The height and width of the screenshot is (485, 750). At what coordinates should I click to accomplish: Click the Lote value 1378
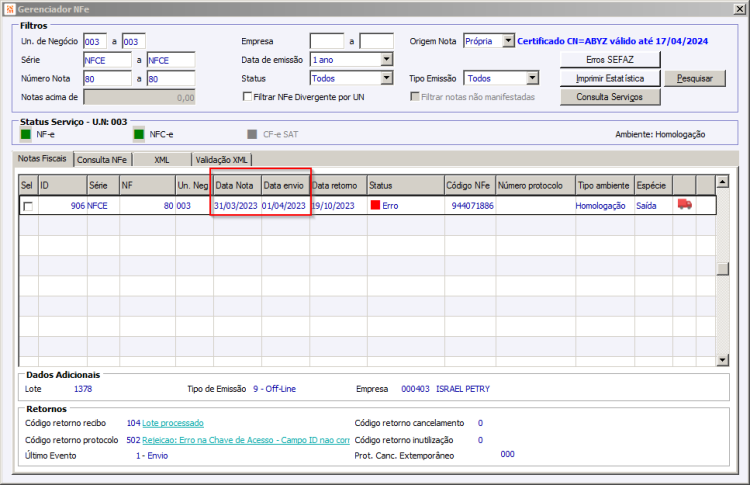tap(83, 389)
